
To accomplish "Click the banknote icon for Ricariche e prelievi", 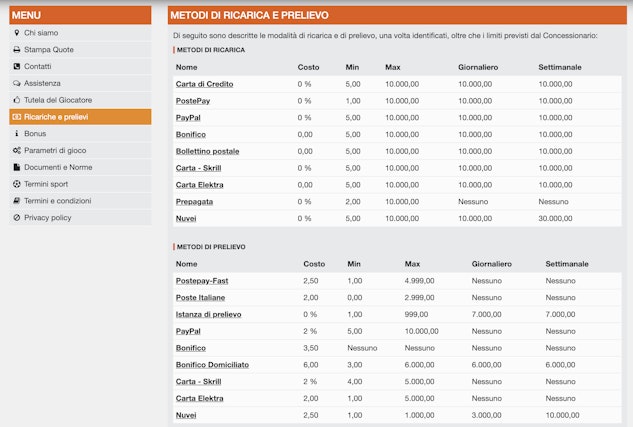I will click(x=16, y=117).
